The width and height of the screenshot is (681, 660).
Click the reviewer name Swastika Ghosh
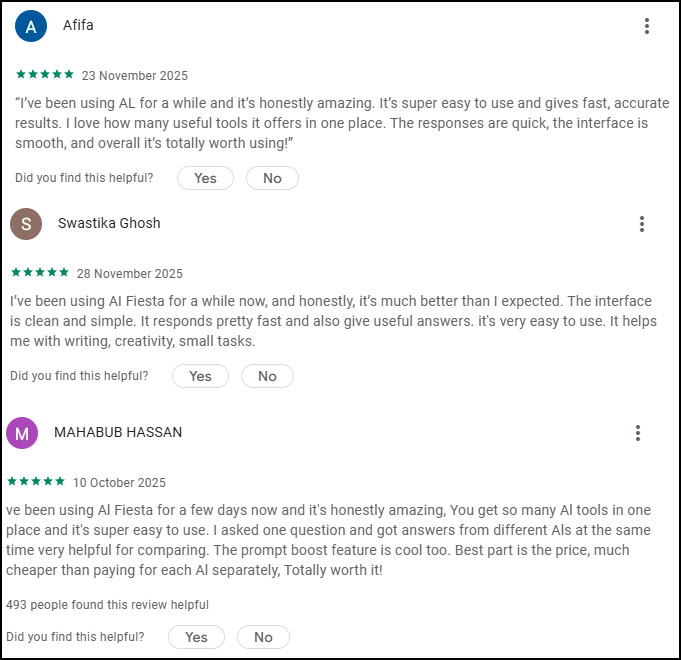coord(109,223)
